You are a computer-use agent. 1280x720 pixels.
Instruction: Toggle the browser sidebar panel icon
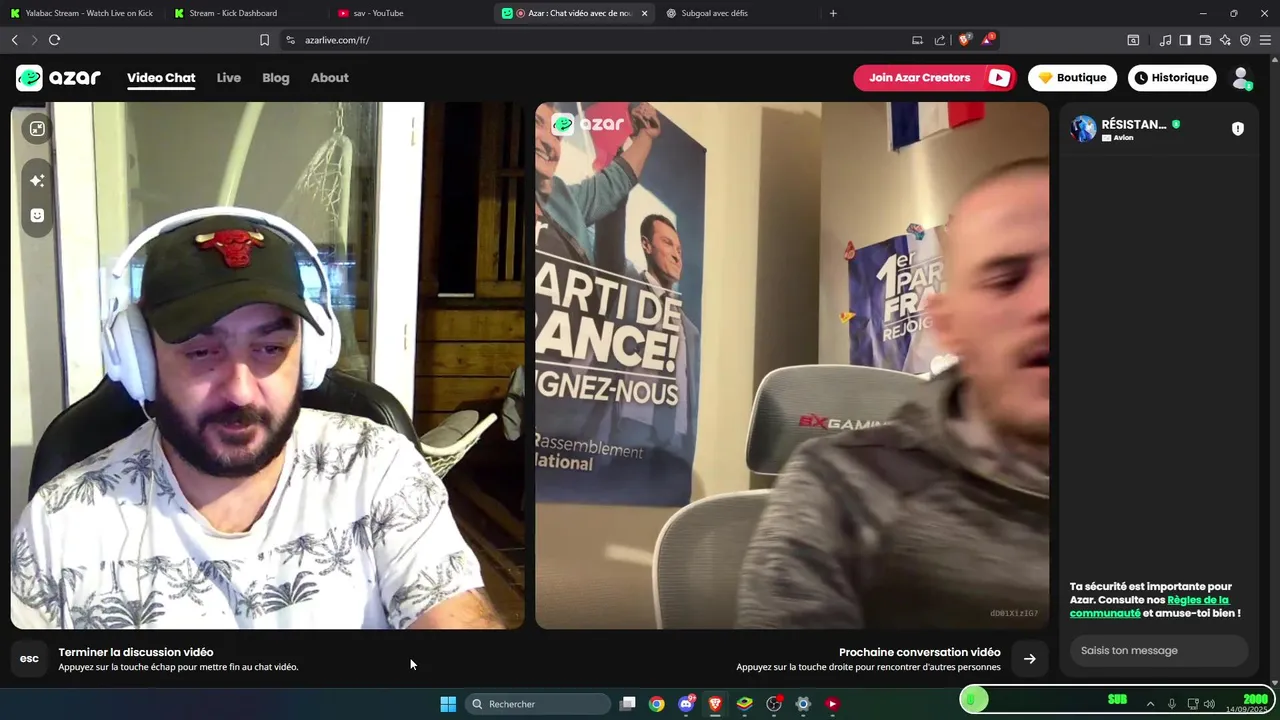point(1185,40)
